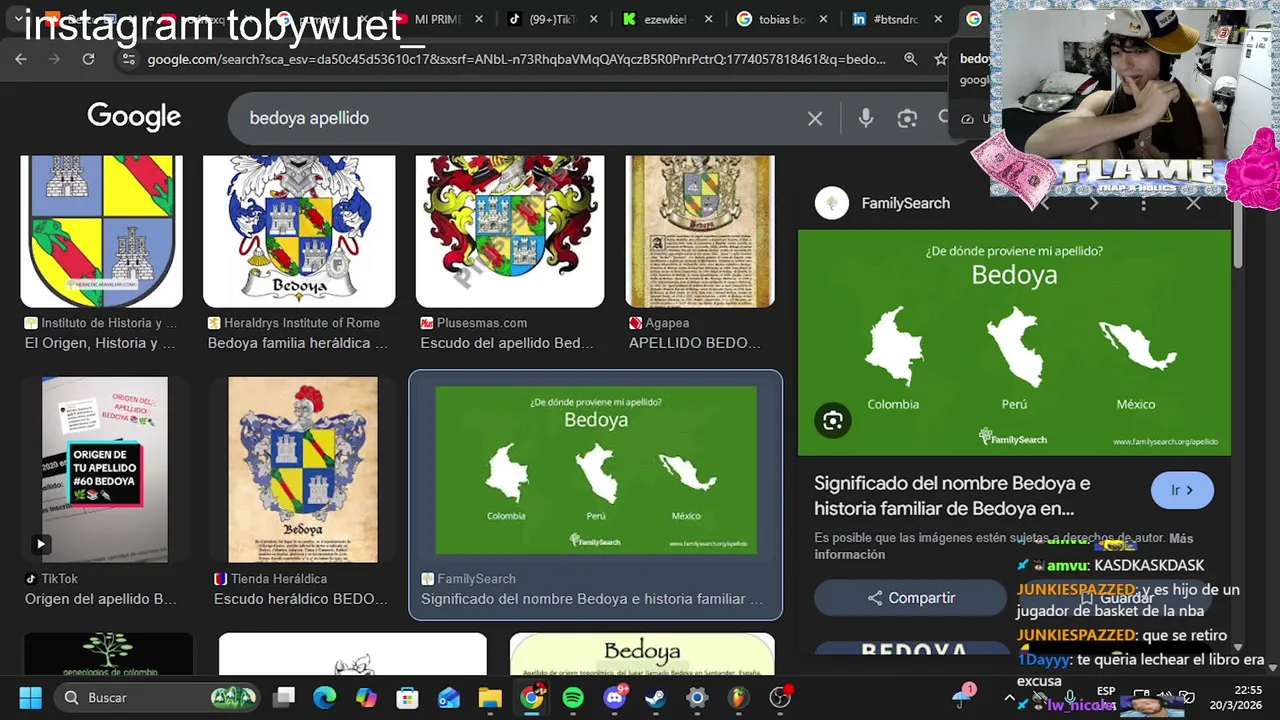Show hidden system tray icons chevron
1280x720 pixels.
click(x=1009, y=698)
